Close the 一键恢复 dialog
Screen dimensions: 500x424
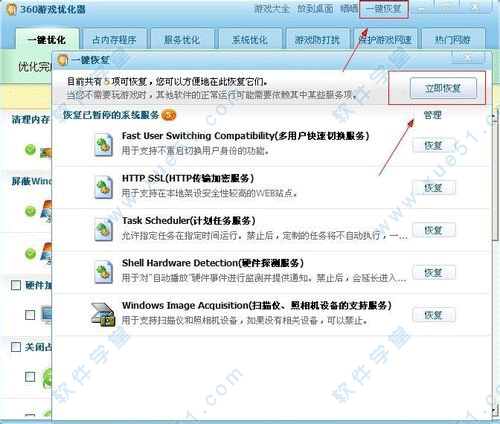coord(468,57)
